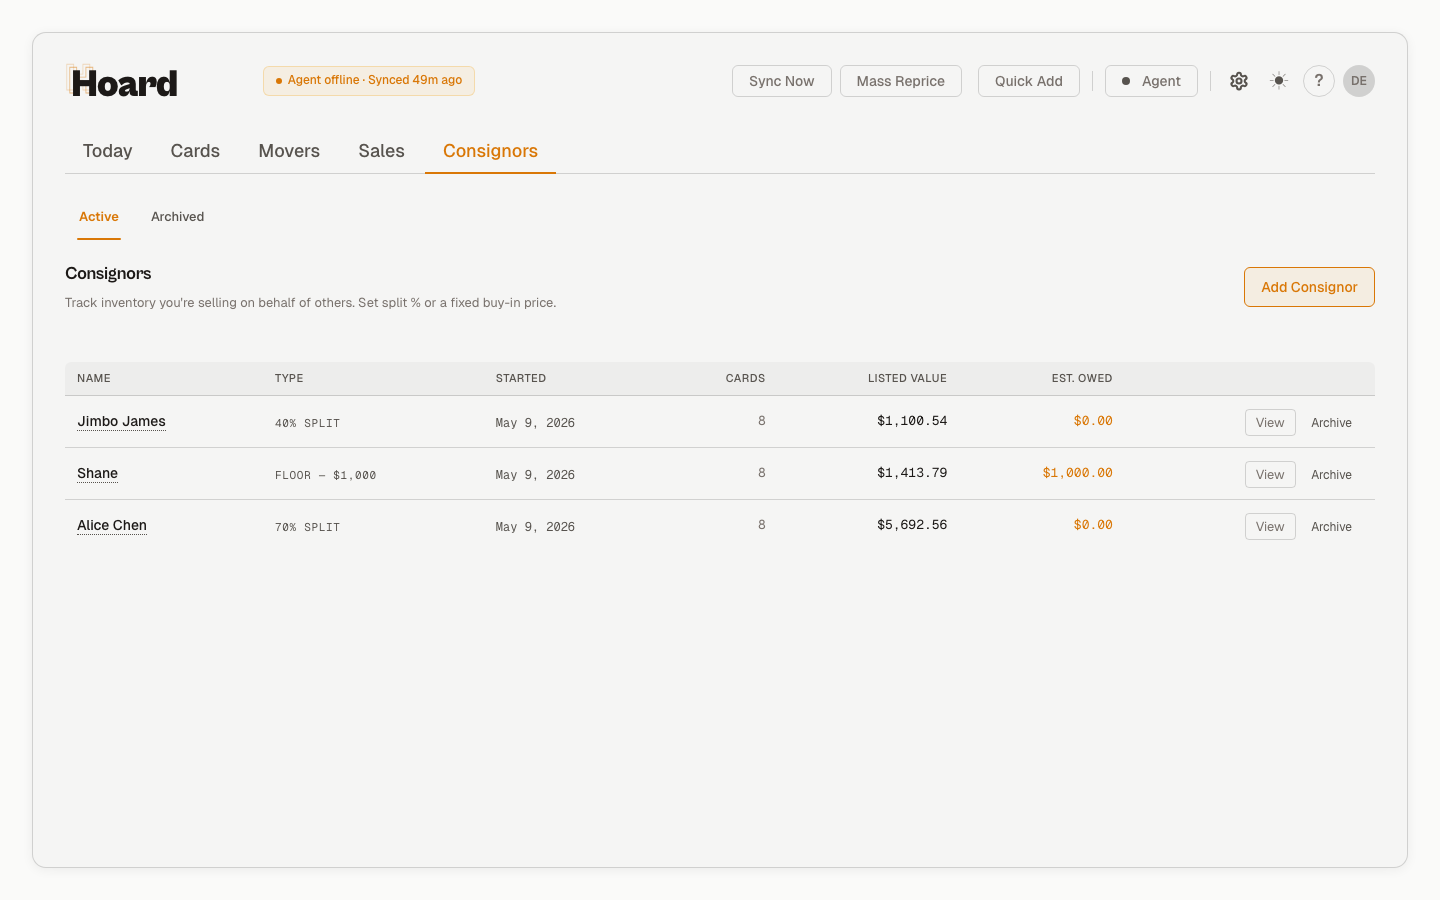Go to the Today tab
Viewport: 1440px width, 900px height.
coord(108,151)
